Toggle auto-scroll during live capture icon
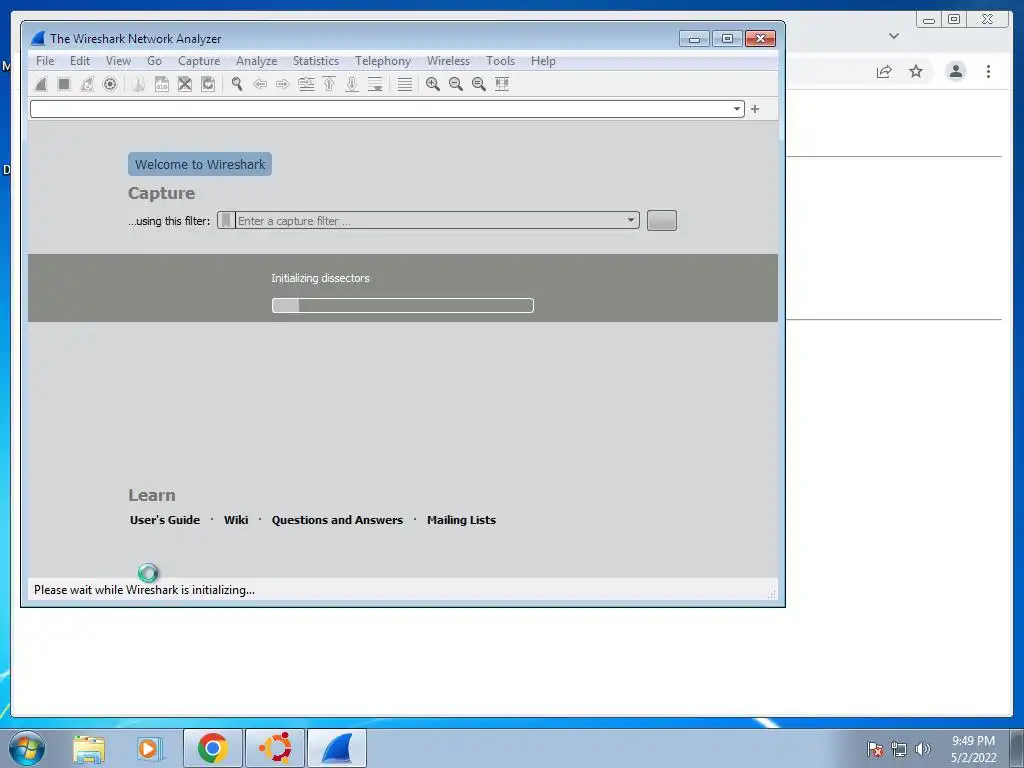 tap(375, 84)
